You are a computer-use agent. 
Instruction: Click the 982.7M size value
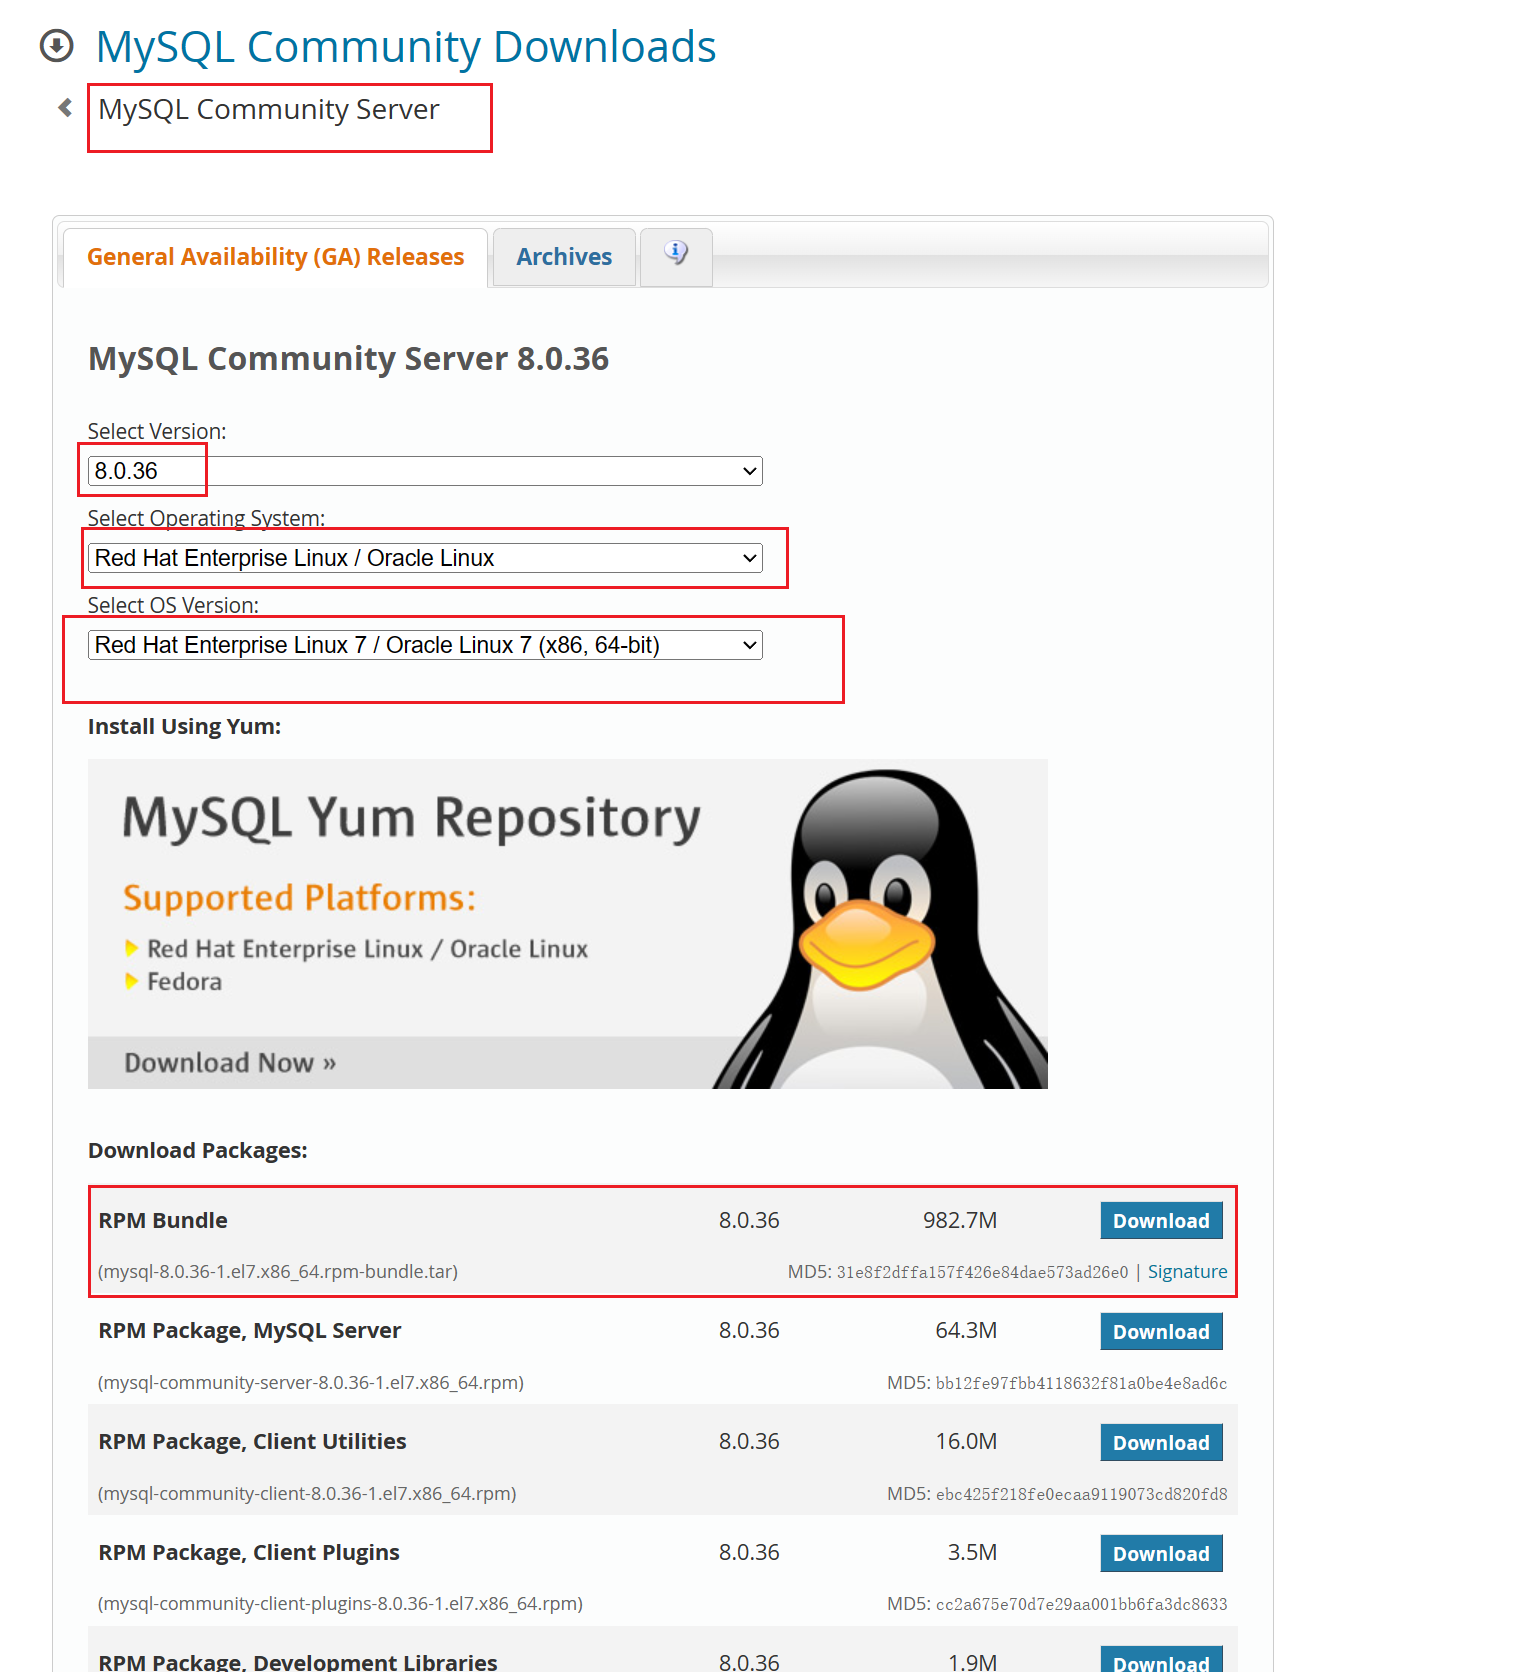click(960, 1221)
